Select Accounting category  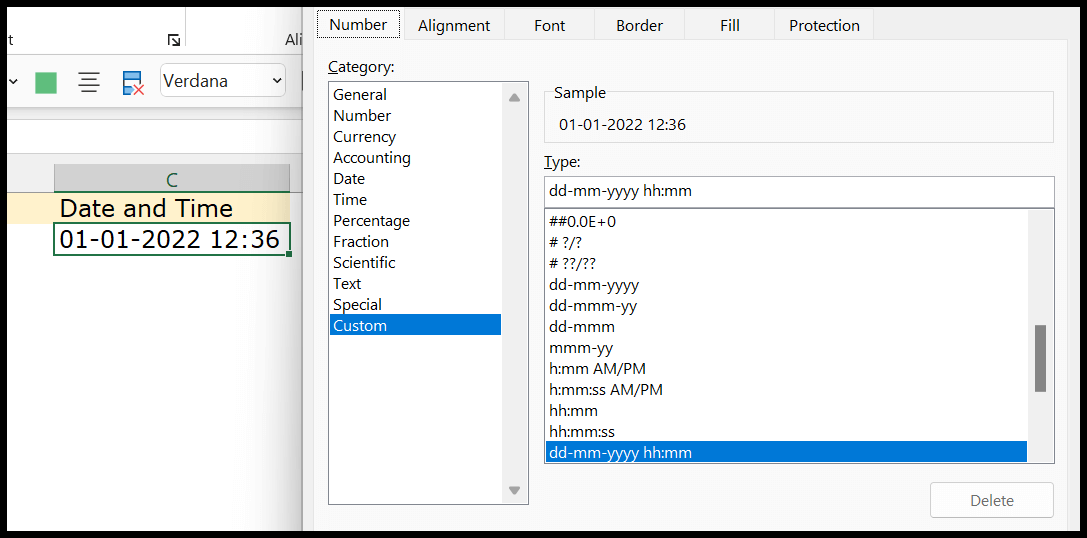(x=415, y=157)
